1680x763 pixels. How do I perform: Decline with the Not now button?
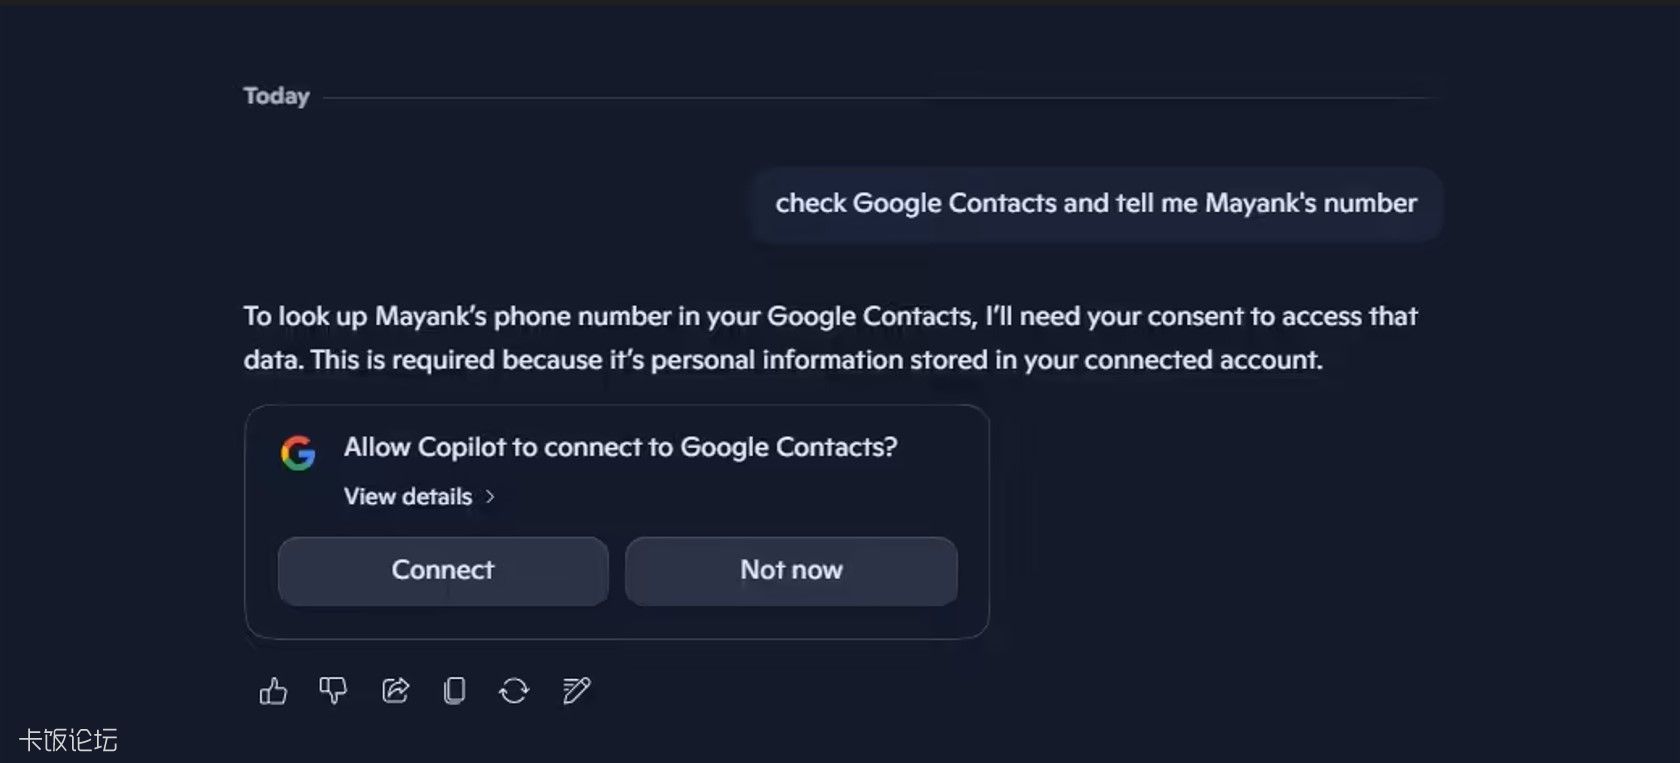pos(791,570)
